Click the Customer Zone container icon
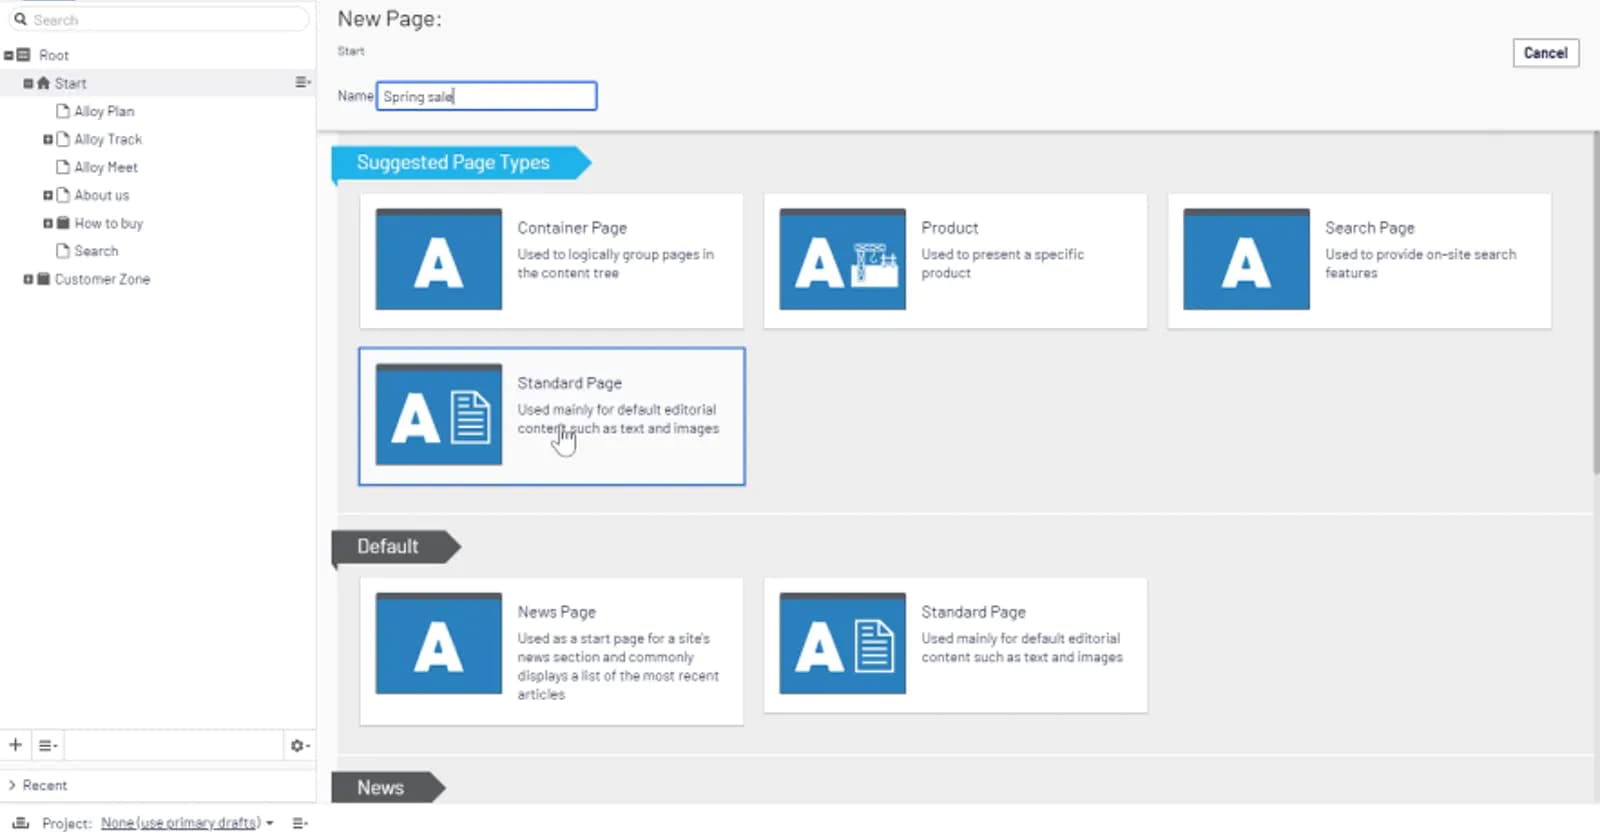The image size is (1600, 840). 43,279
